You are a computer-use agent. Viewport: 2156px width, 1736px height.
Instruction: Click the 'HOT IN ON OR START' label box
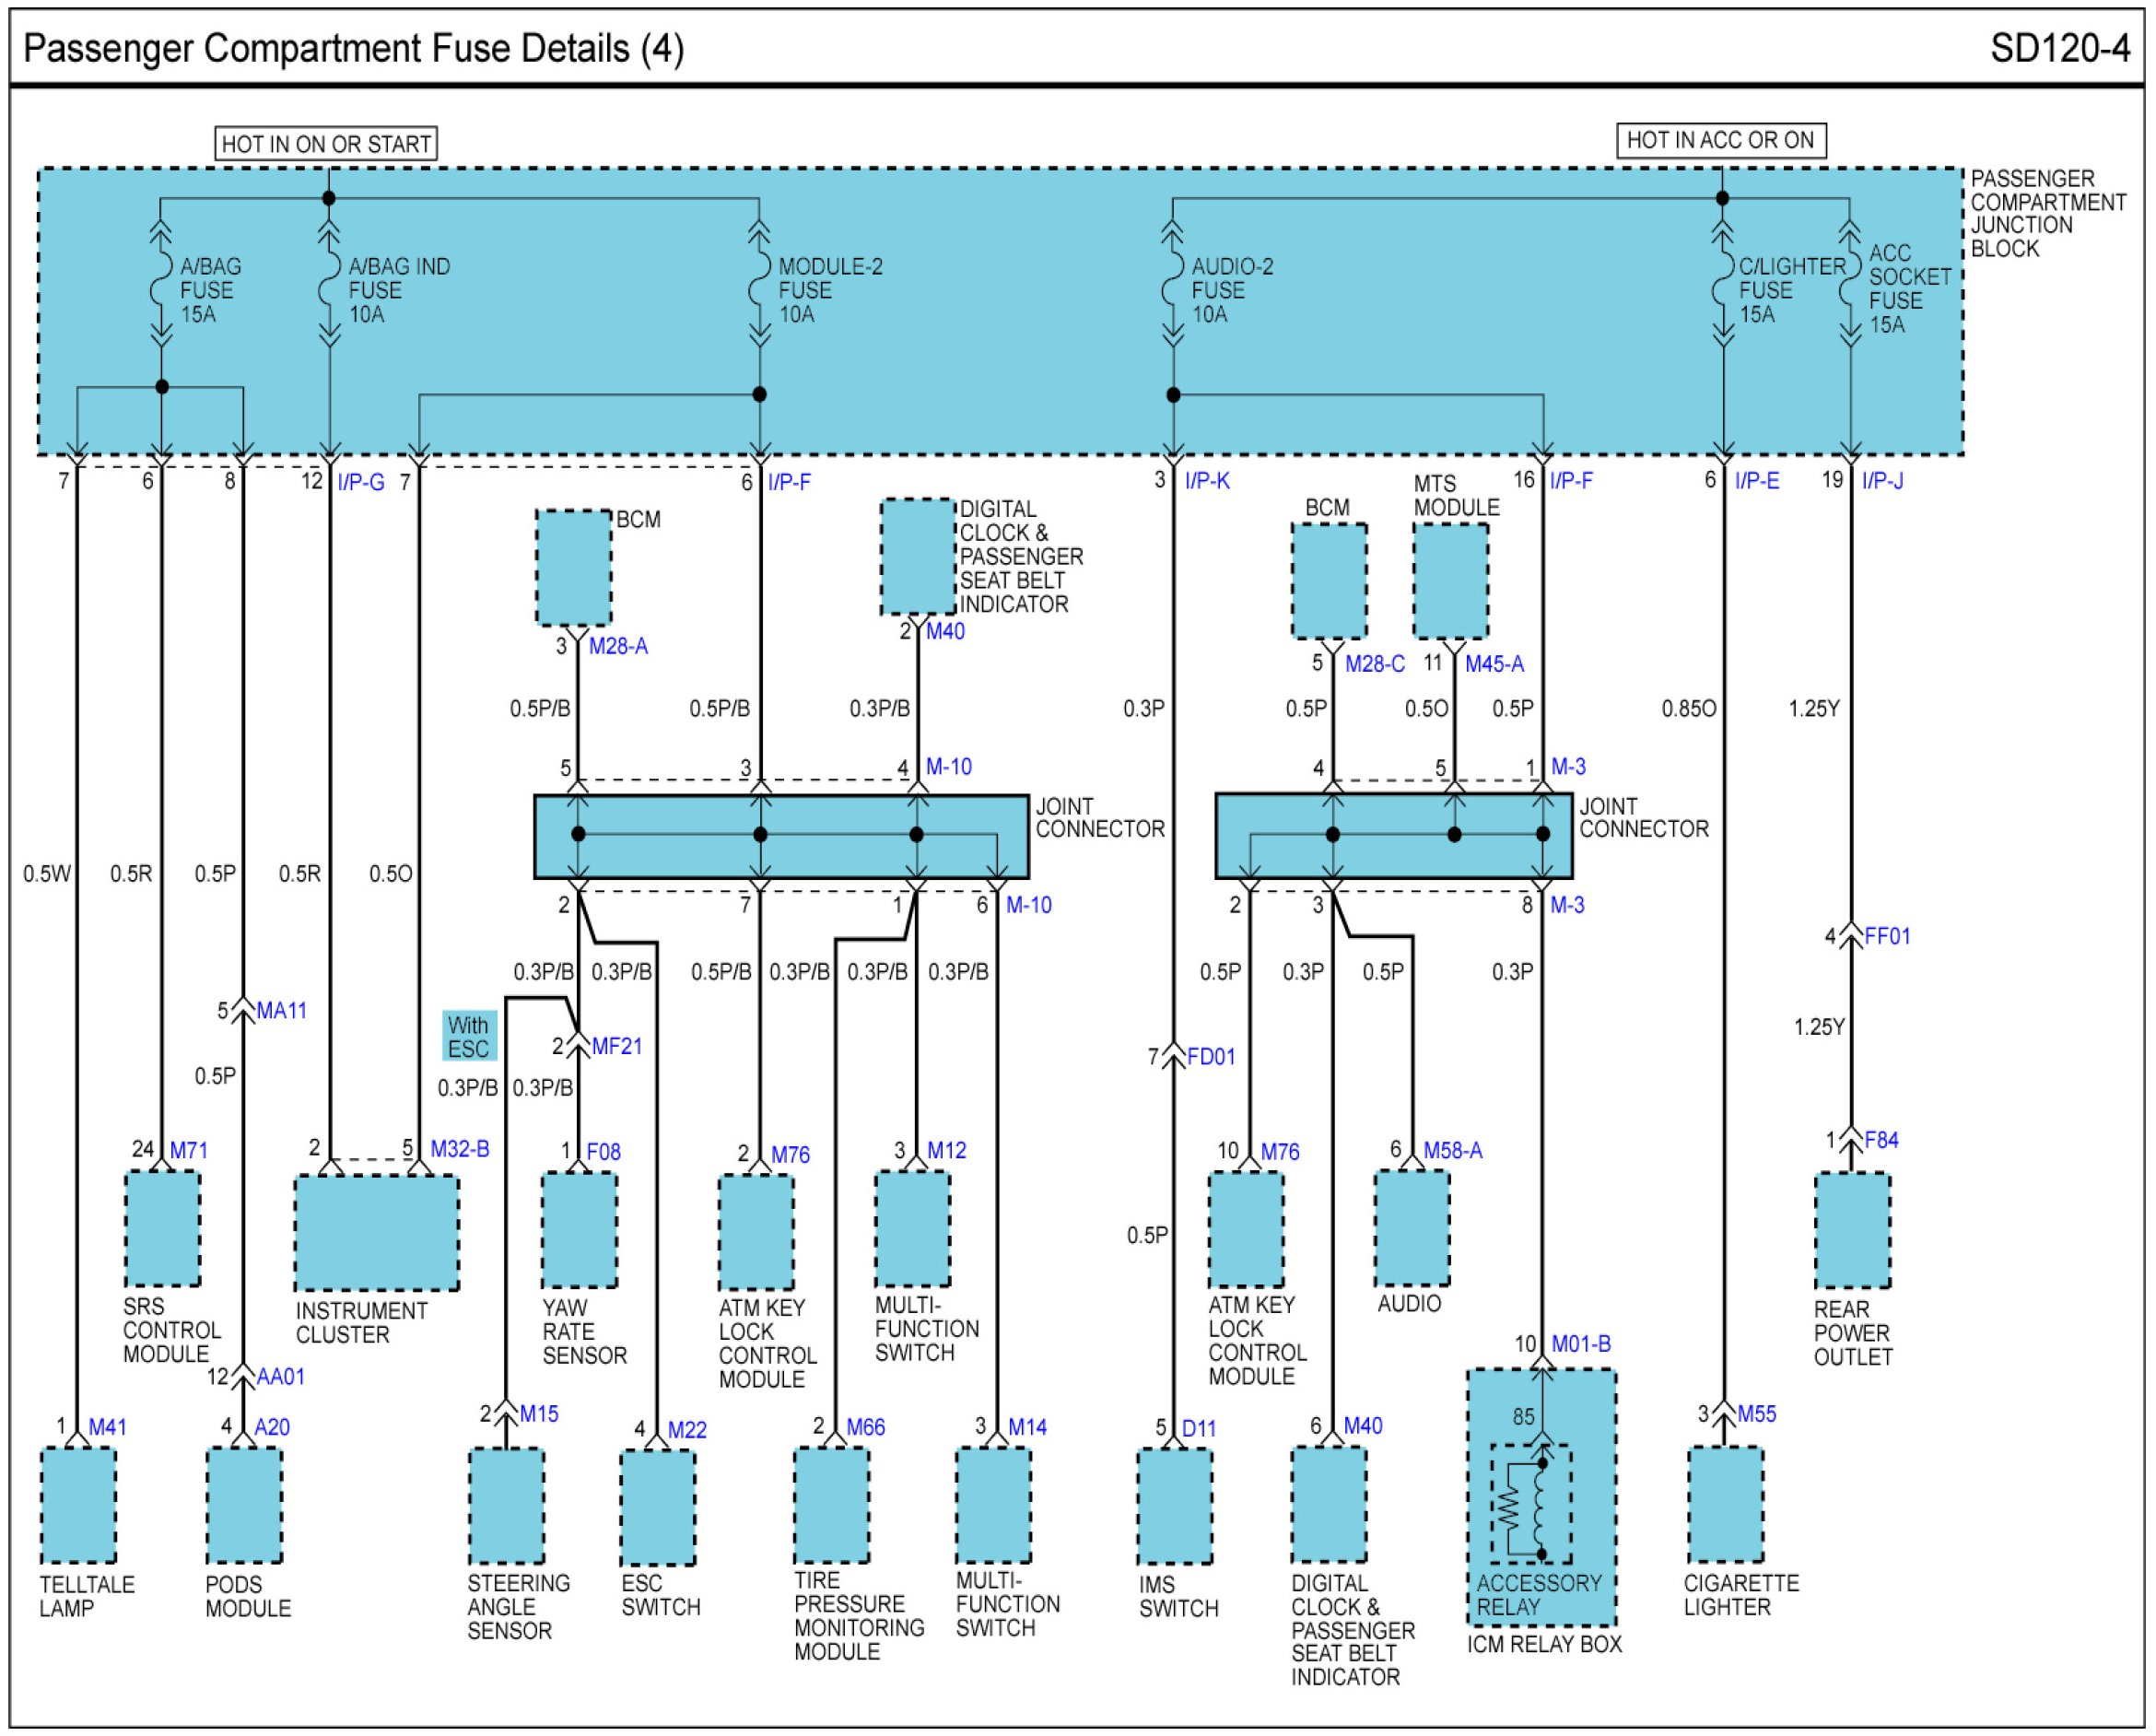(326, 144)
